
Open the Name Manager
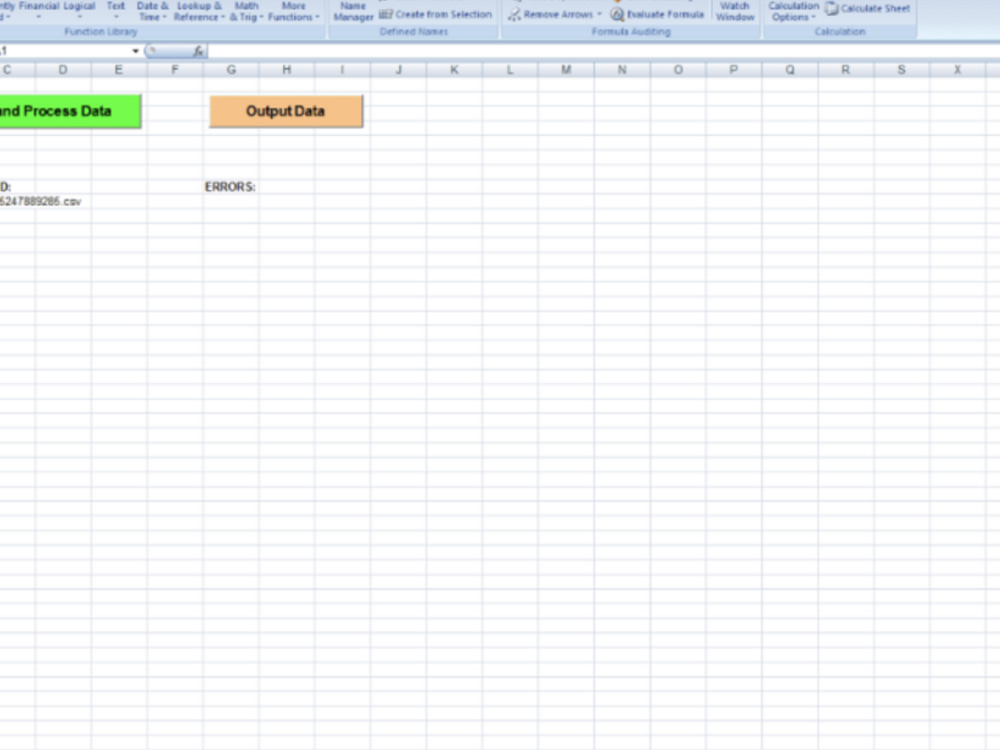click(352, 11)
